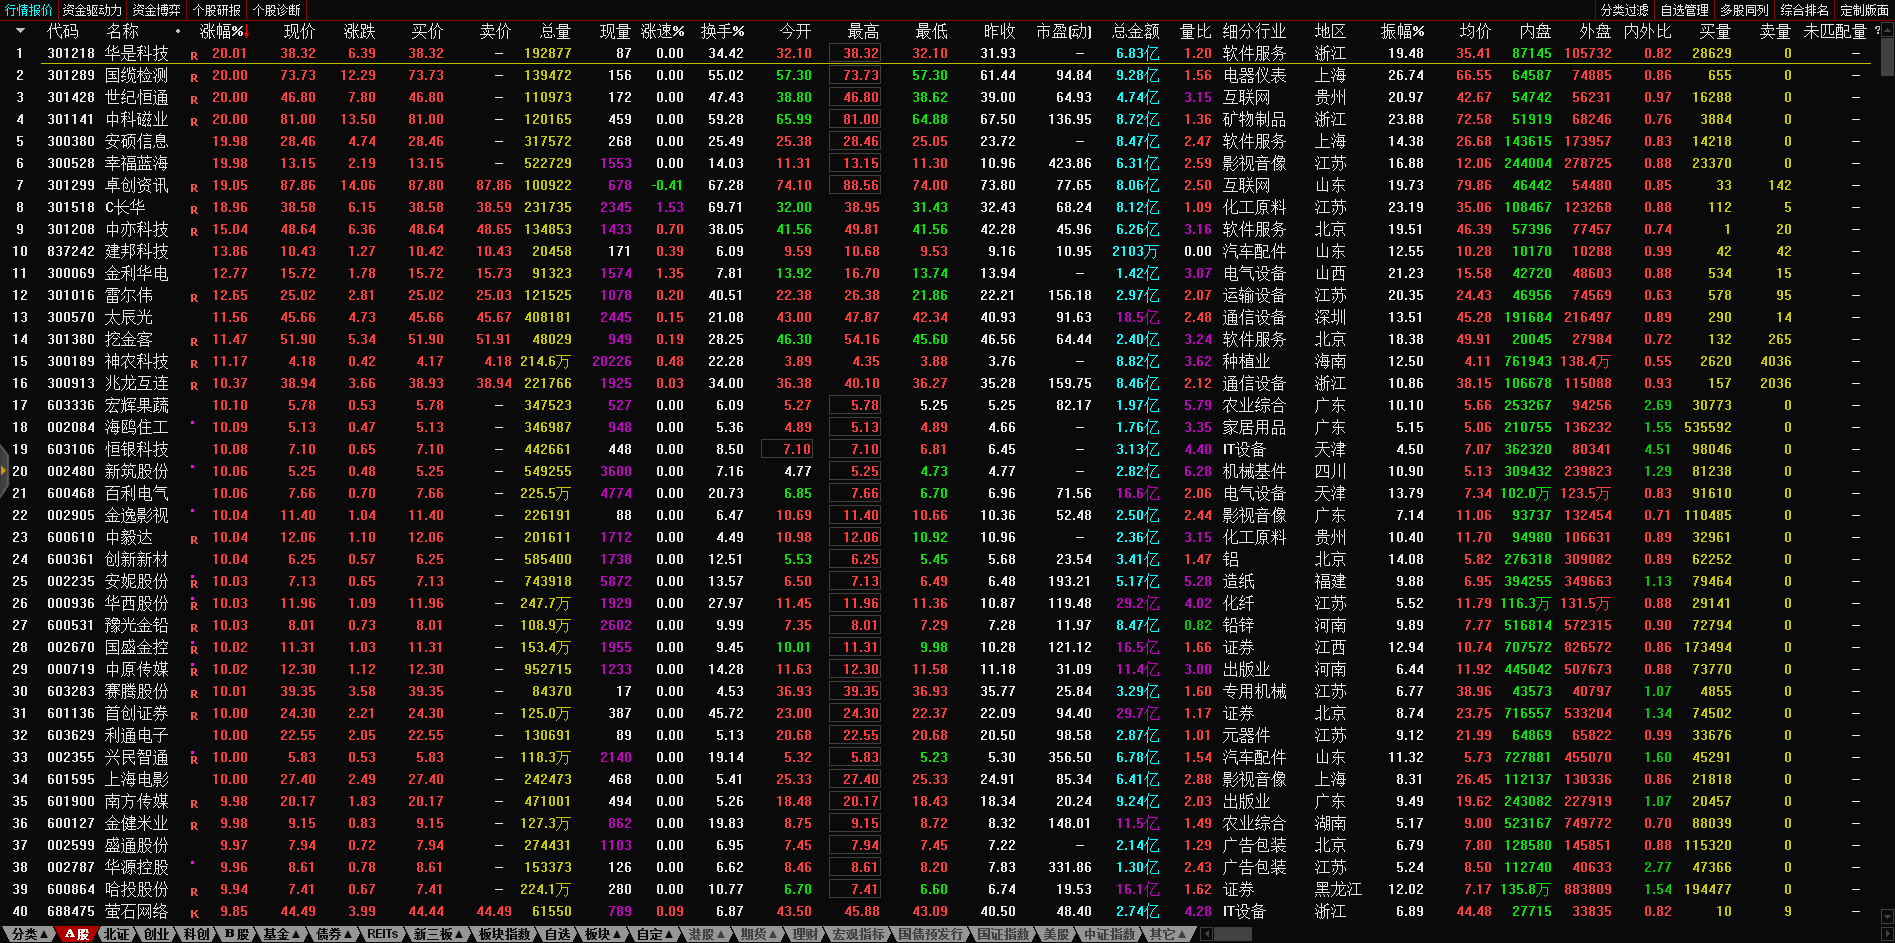Click the left scroll arrow beside bottom tabs
Image resolution: width=1895 pixels, height=943 pixels.
[1206, 934]
